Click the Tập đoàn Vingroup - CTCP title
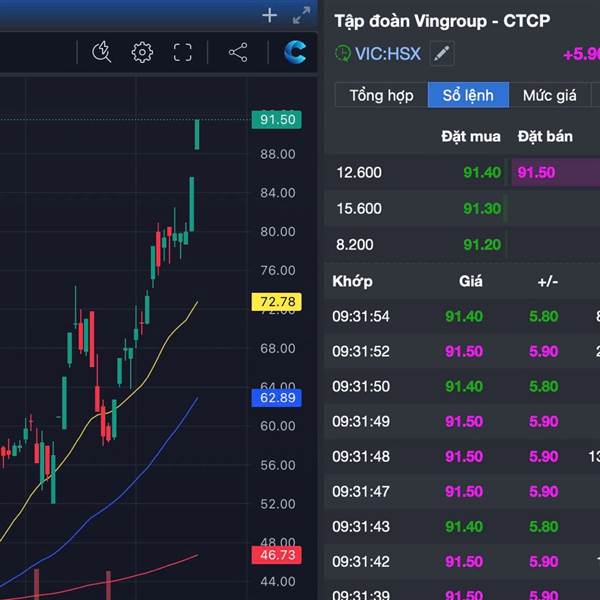600x600 pixels. pos(442,21)
